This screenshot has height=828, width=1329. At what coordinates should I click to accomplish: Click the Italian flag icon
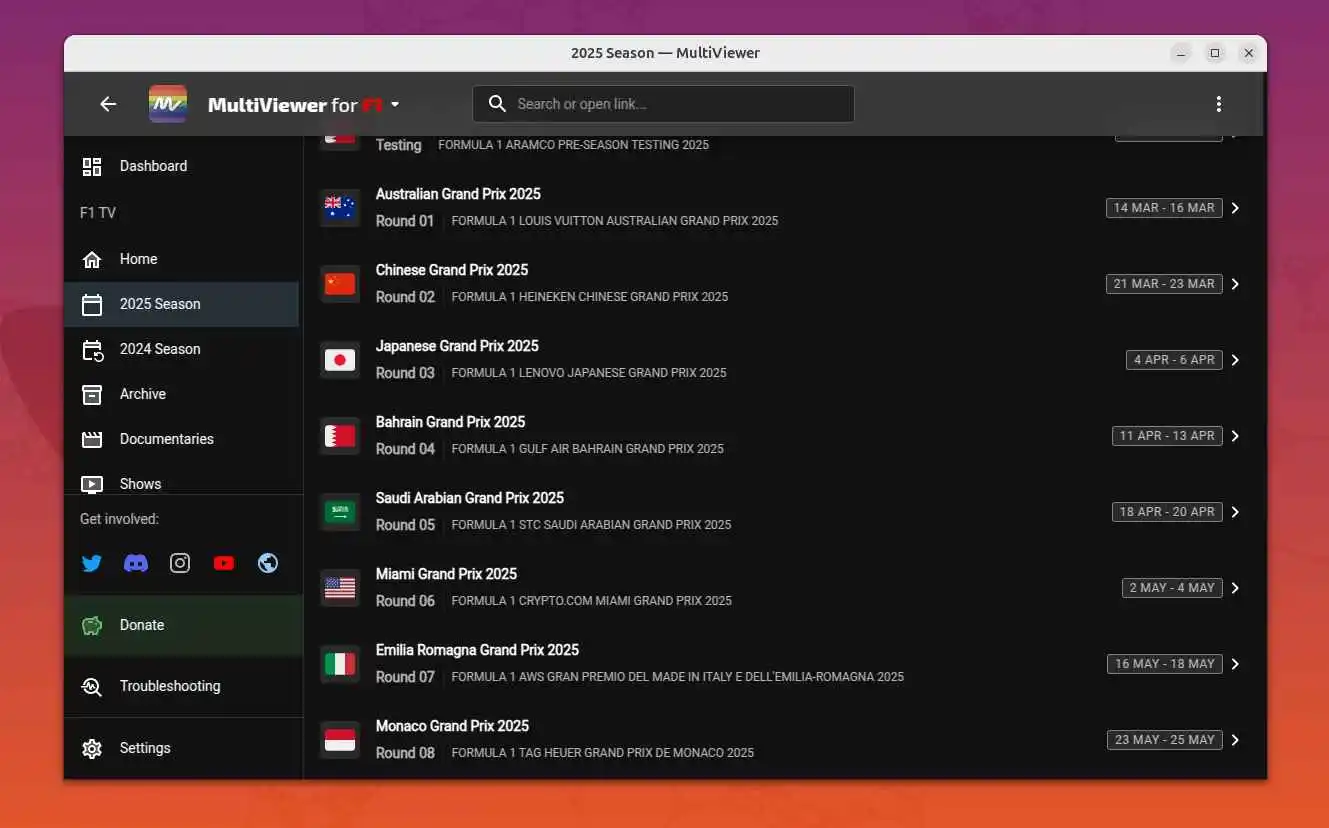340,664
